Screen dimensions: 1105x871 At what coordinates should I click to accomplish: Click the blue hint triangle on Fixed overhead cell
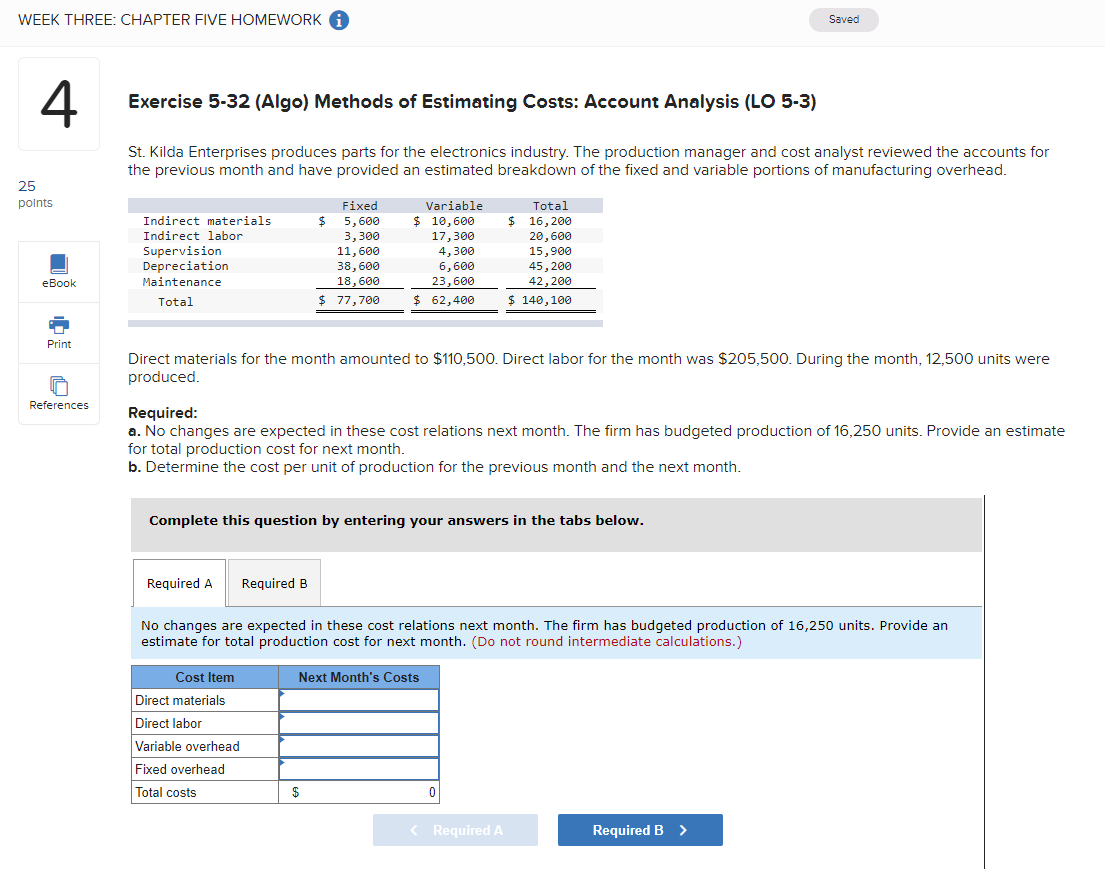pyautogui.click(x=284, y=763)
